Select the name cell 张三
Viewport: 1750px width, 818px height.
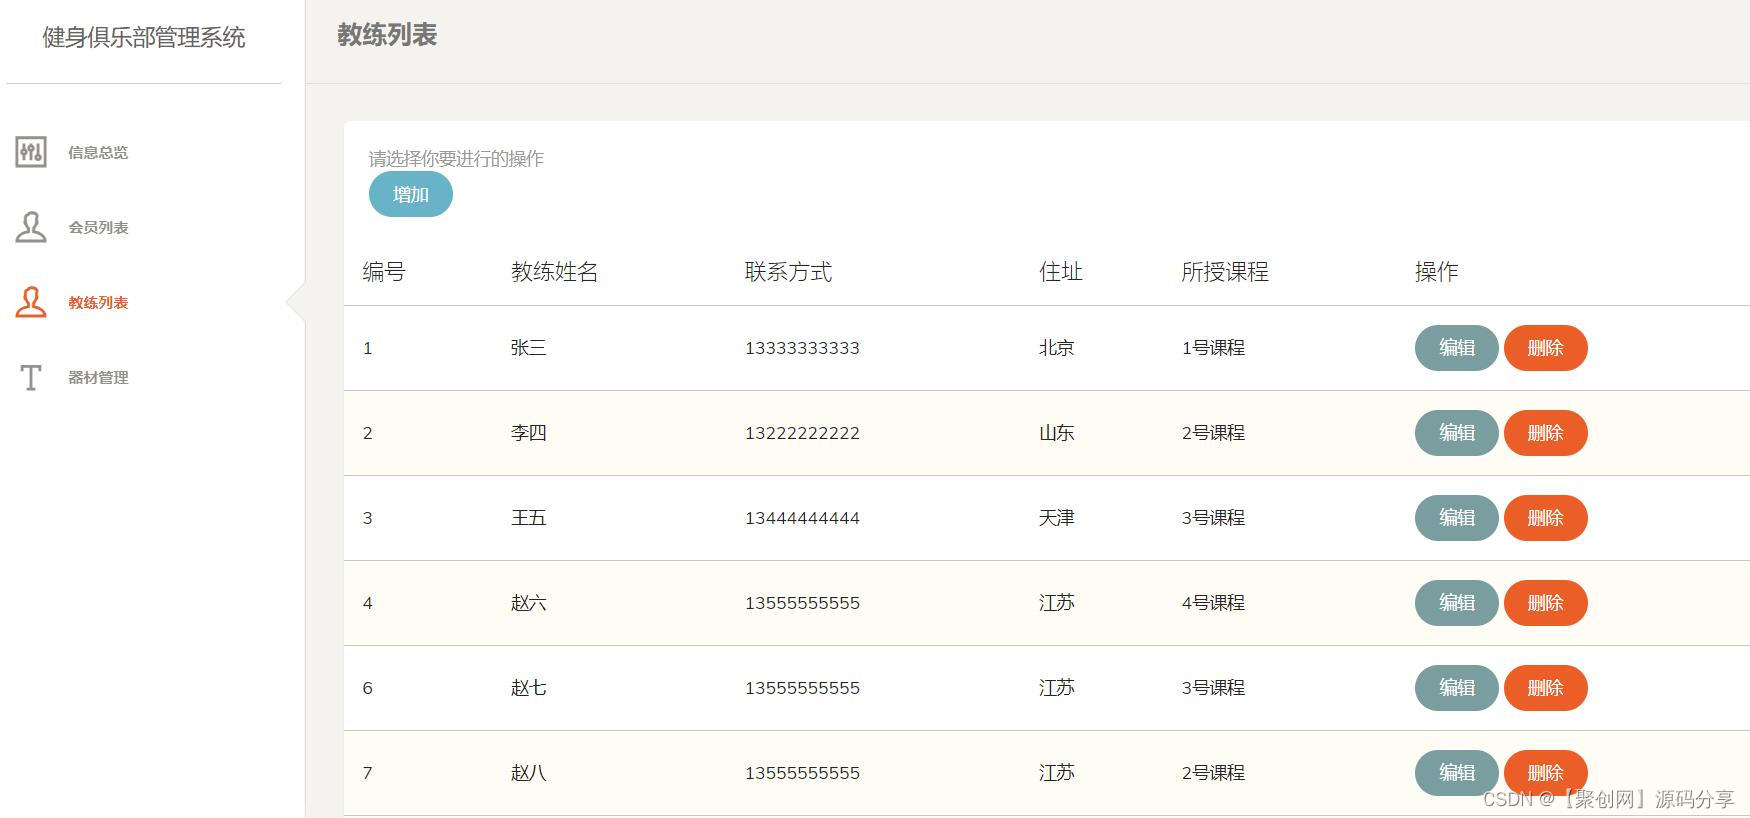(x=528, y=348)
